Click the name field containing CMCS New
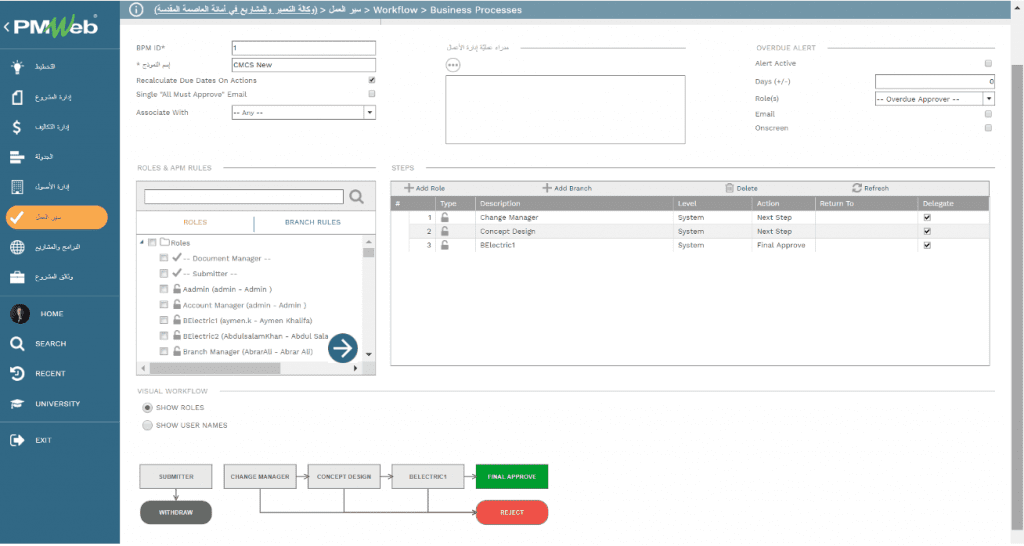This screenshot has height=546, width=1024. (304, 65)
